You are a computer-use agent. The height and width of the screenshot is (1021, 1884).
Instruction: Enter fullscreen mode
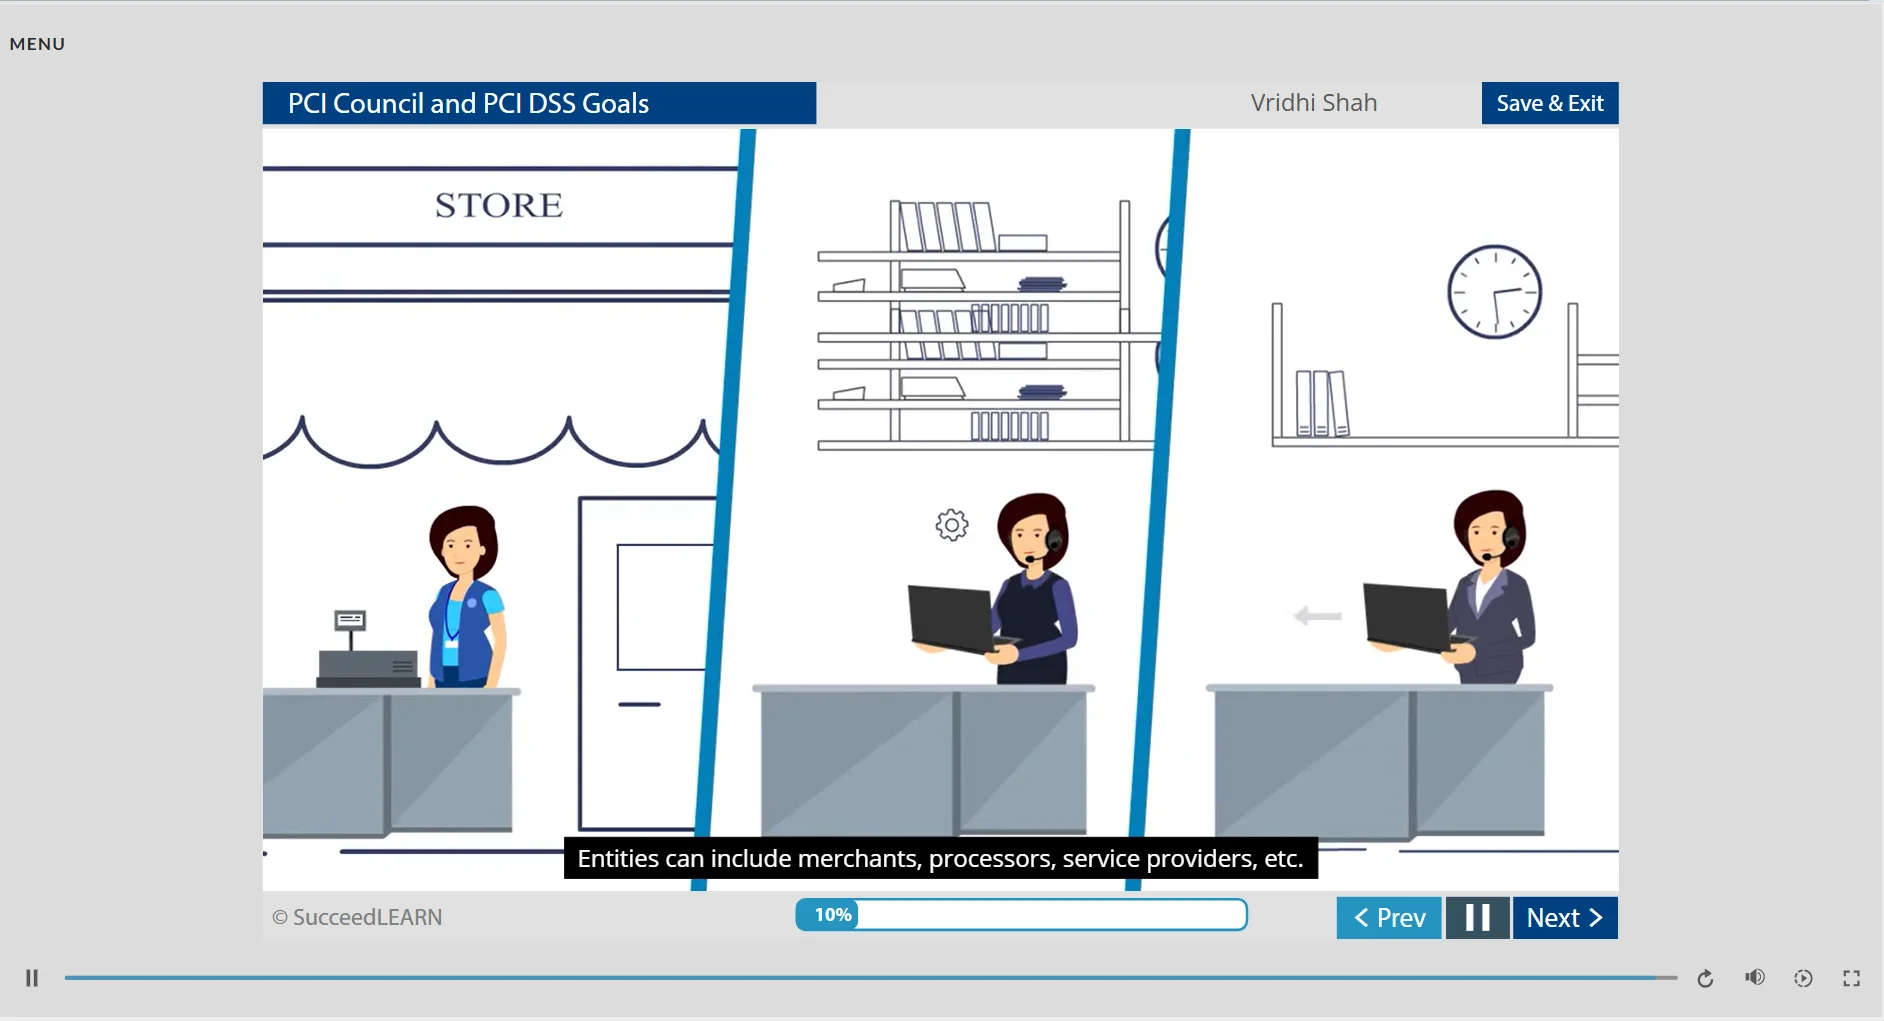(1851, 978)
